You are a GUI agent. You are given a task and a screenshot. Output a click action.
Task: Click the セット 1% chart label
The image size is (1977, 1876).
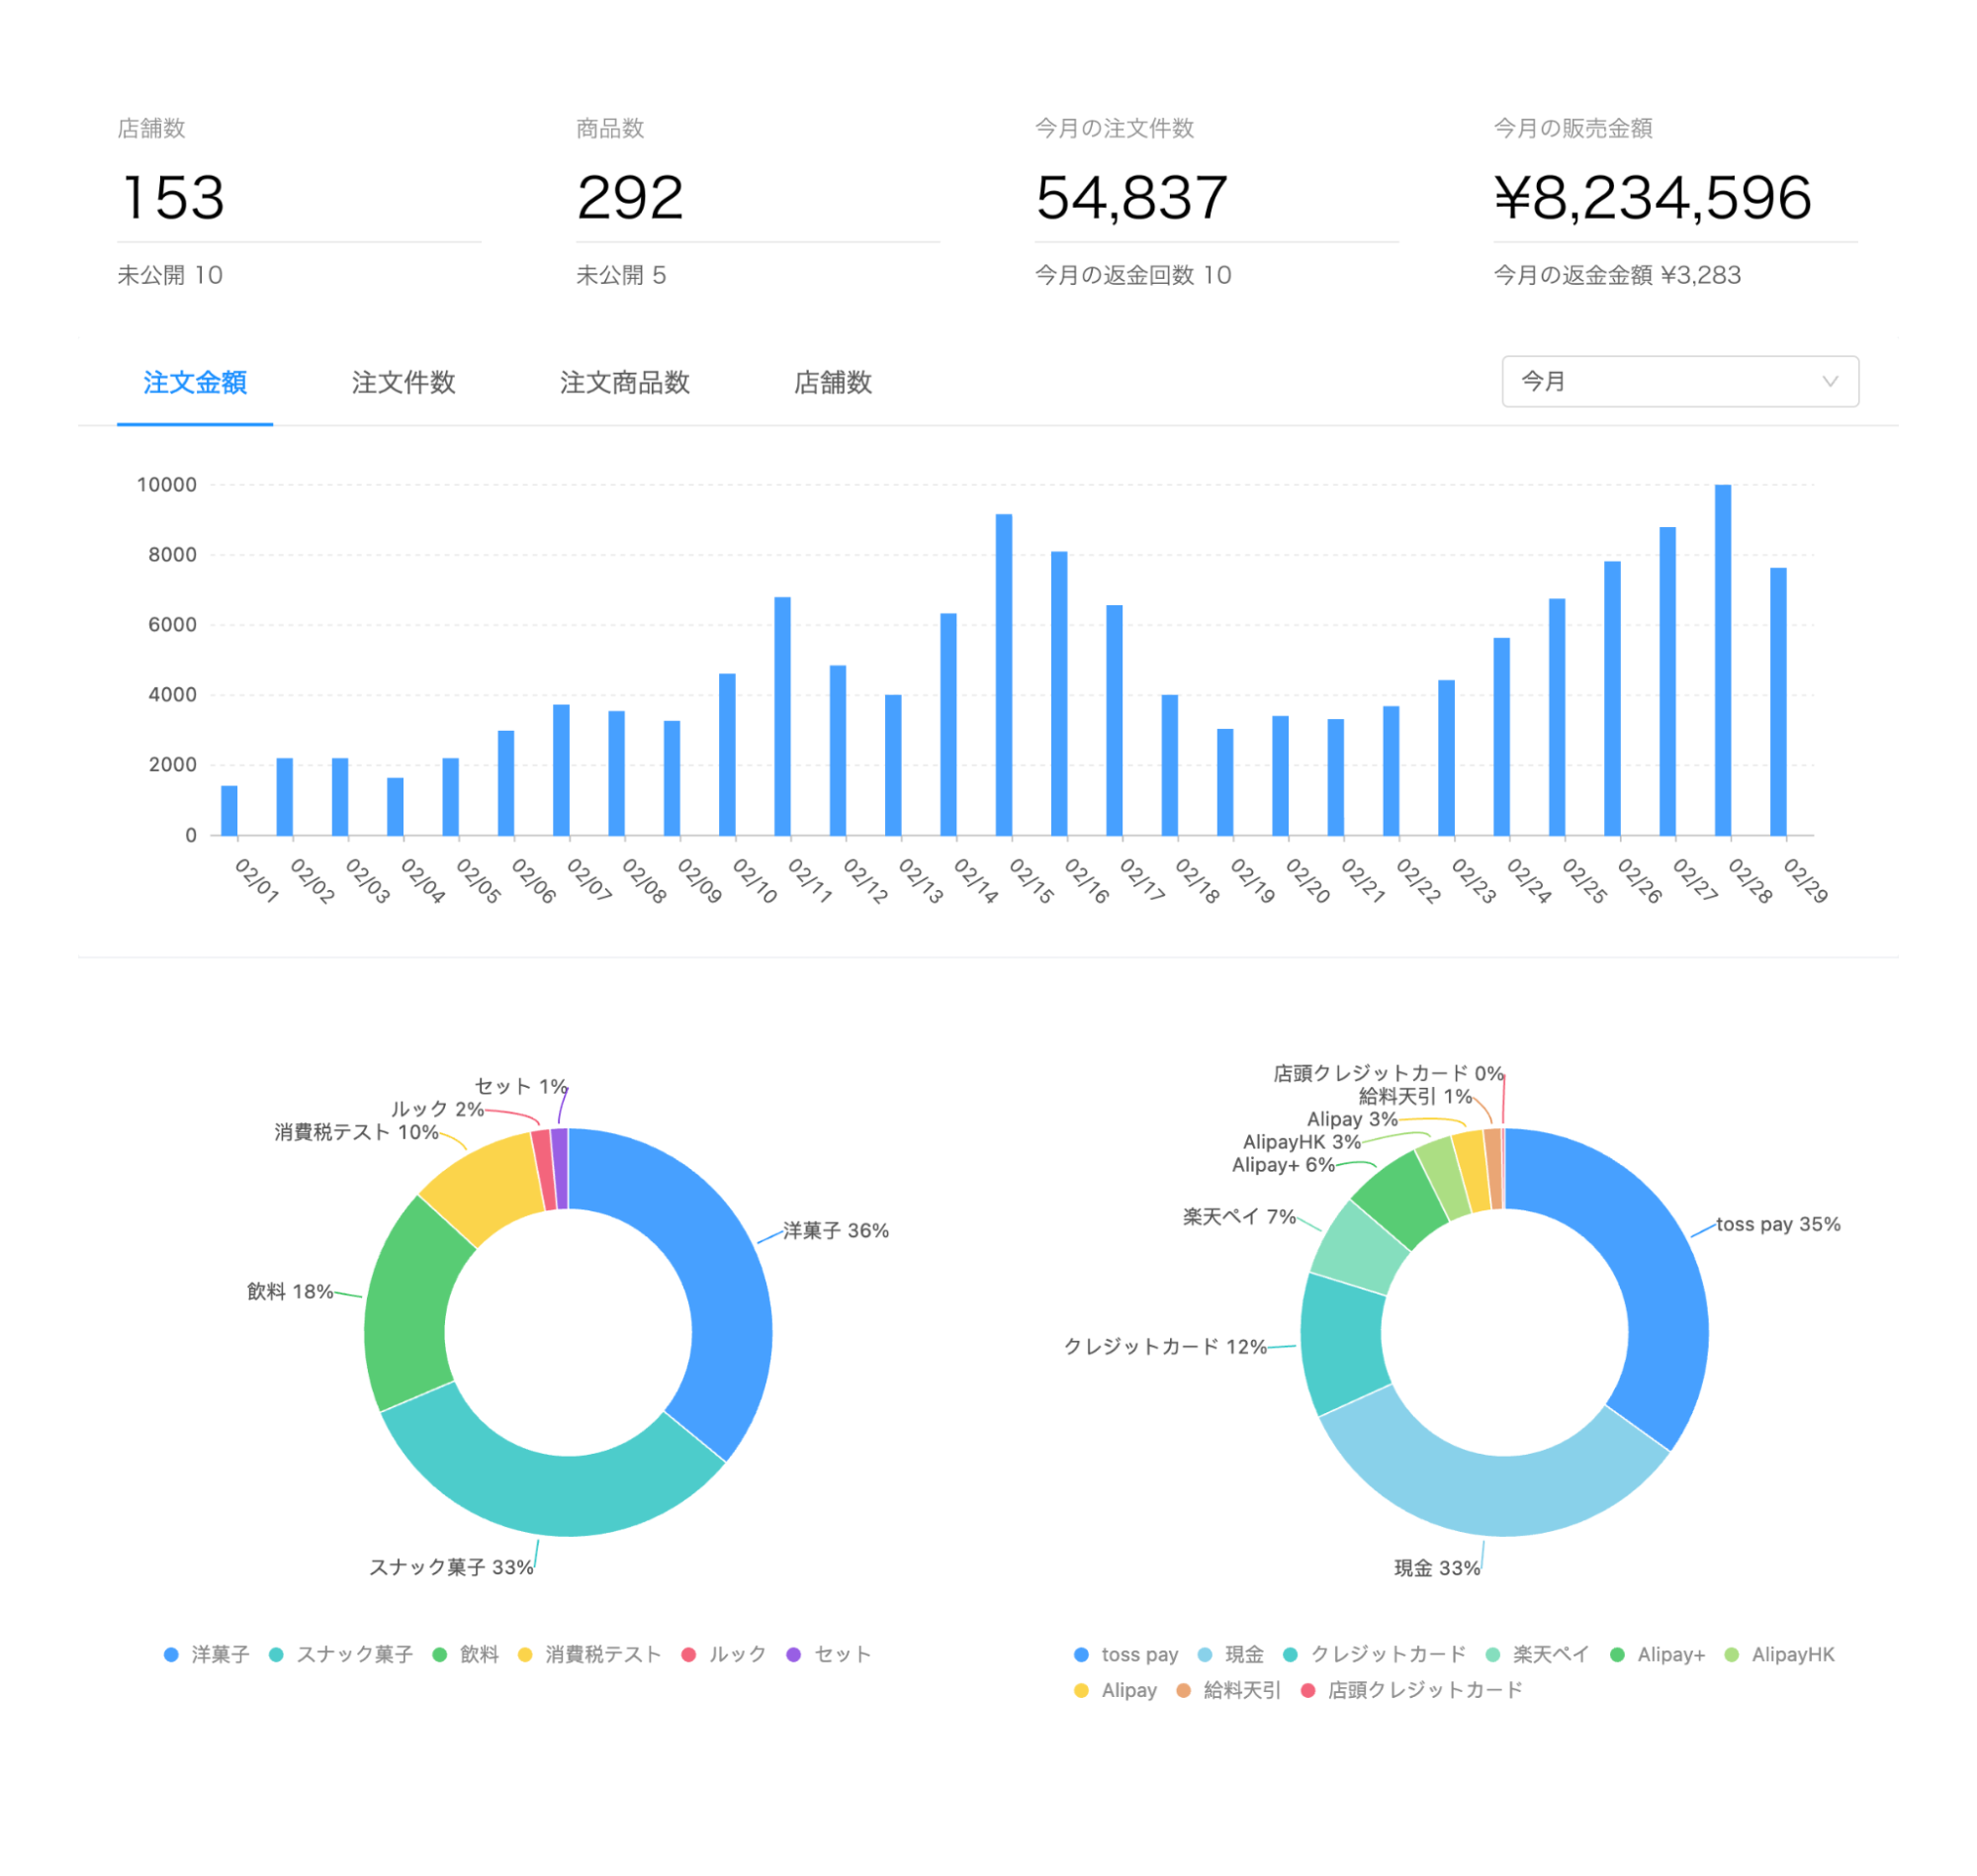coord(520,1086)
